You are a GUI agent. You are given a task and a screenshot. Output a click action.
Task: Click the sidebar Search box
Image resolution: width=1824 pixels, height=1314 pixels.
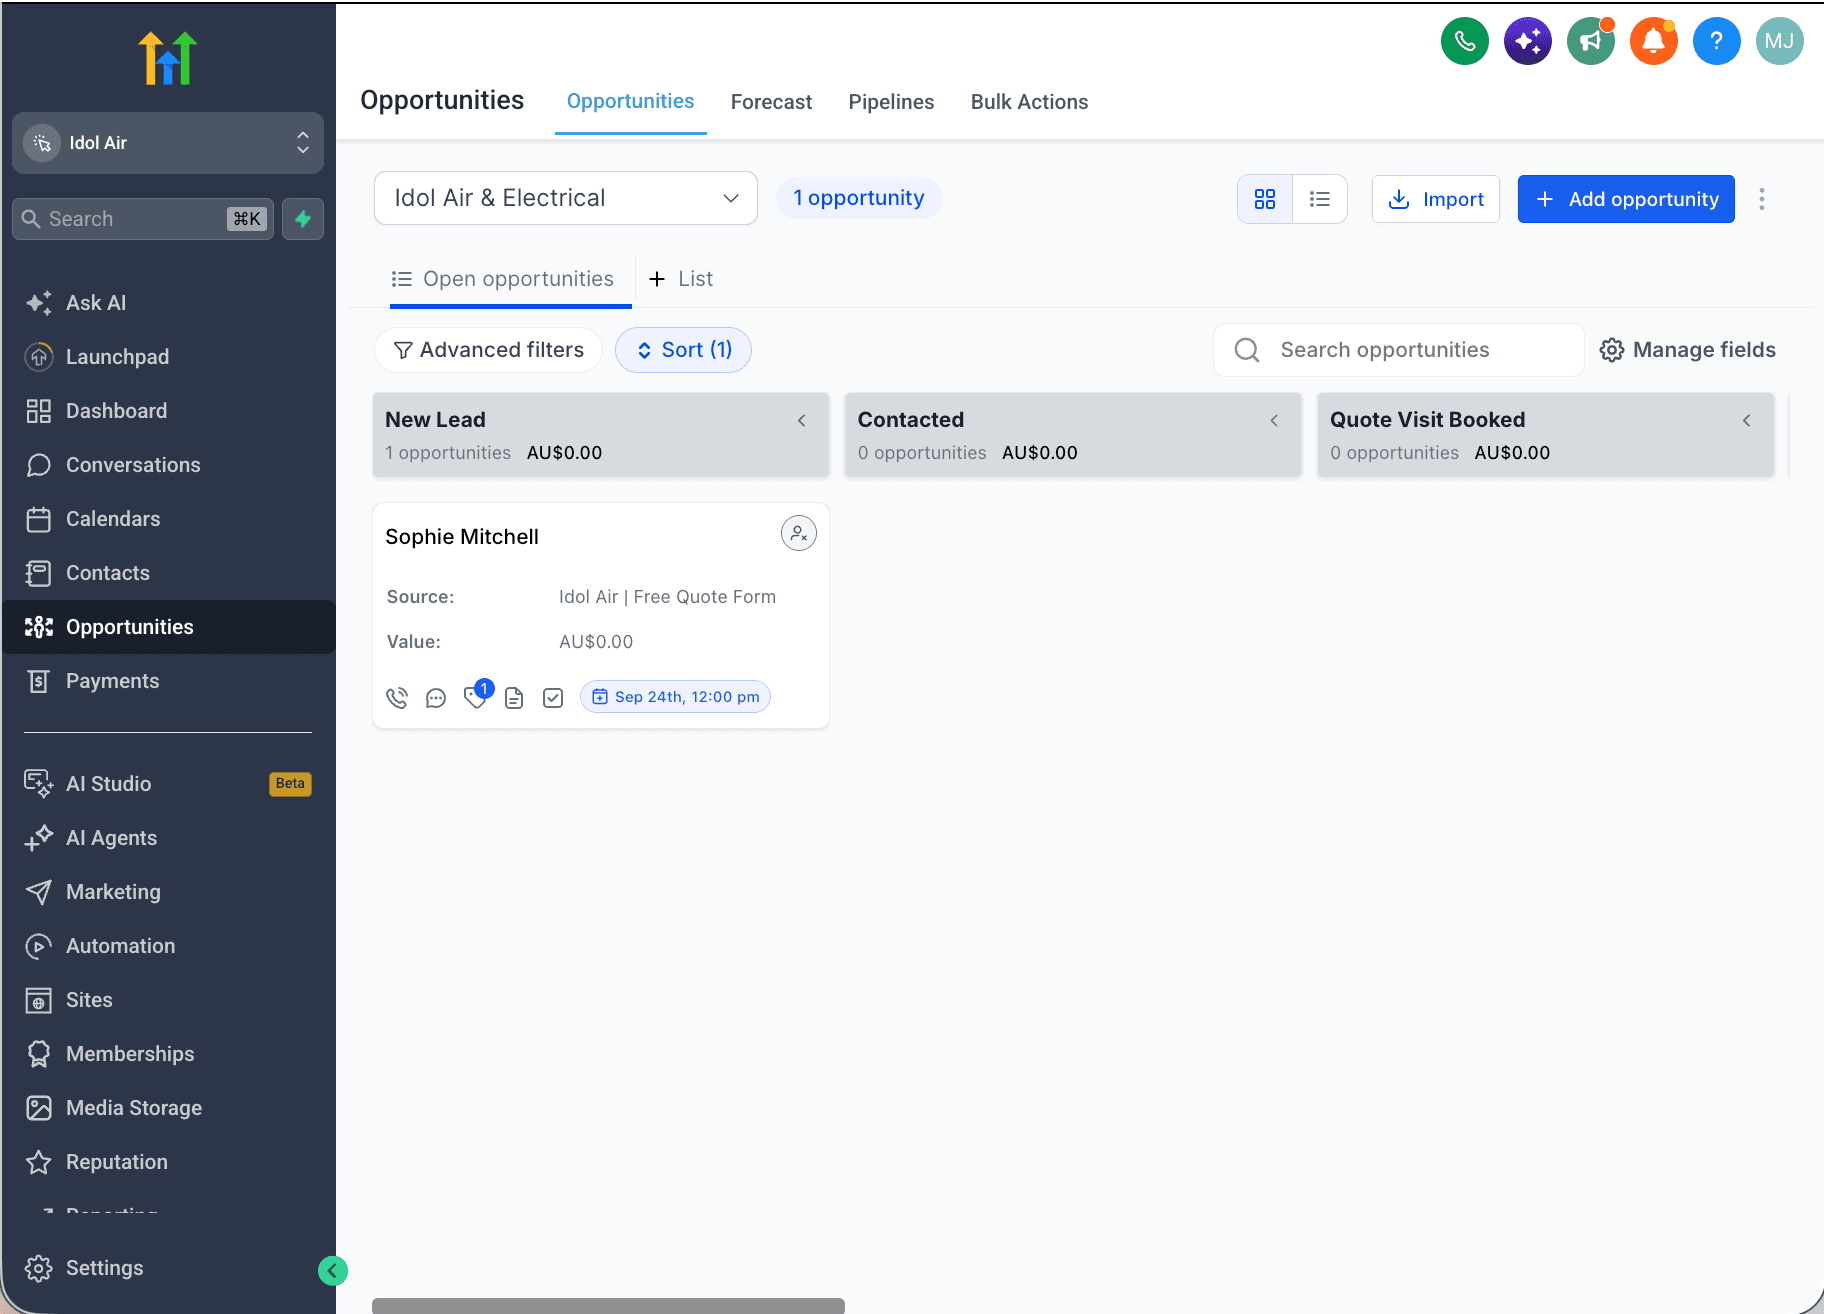click(143, 219)
